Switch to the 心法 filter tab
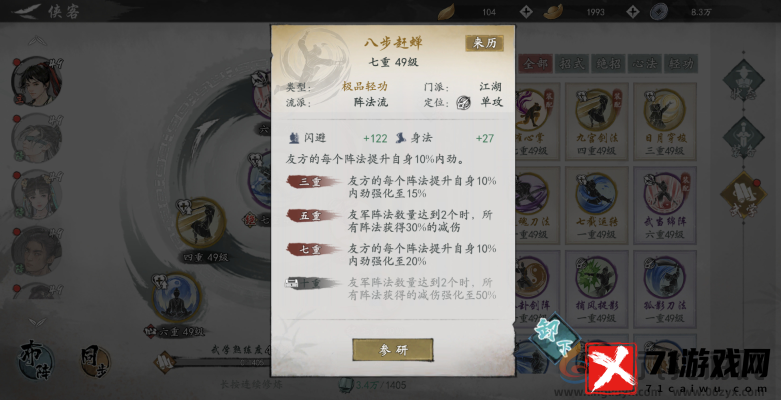Screen dimensions: 781x400 pos(645,64)
